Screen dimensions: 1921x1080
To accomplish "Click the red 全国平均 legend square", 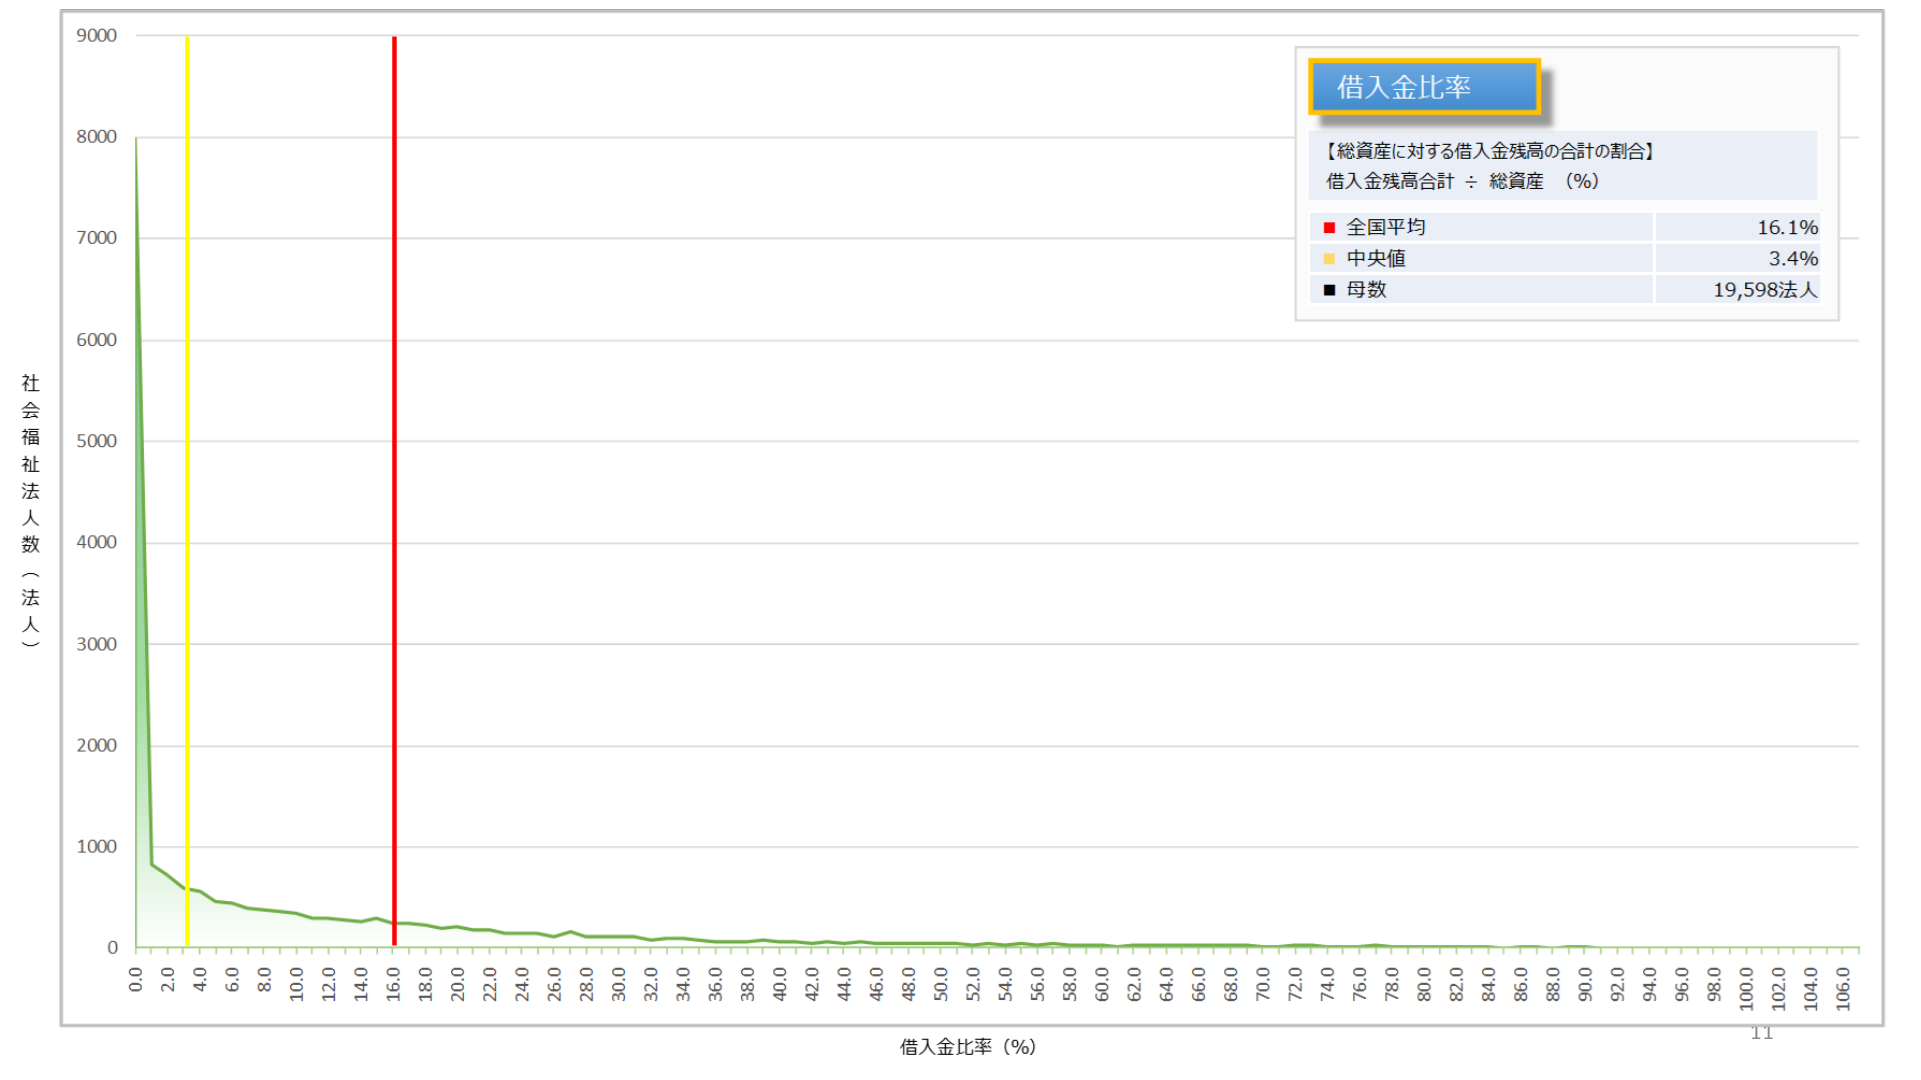I will [1329, 228].
